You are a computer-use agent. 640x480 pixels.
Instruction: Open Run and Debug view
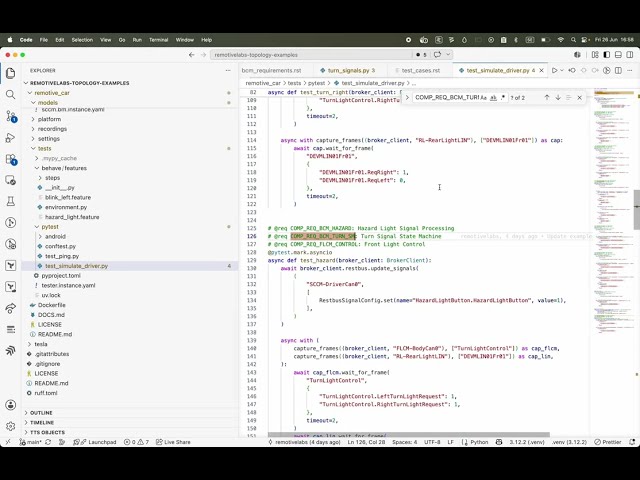pos(11,138)
